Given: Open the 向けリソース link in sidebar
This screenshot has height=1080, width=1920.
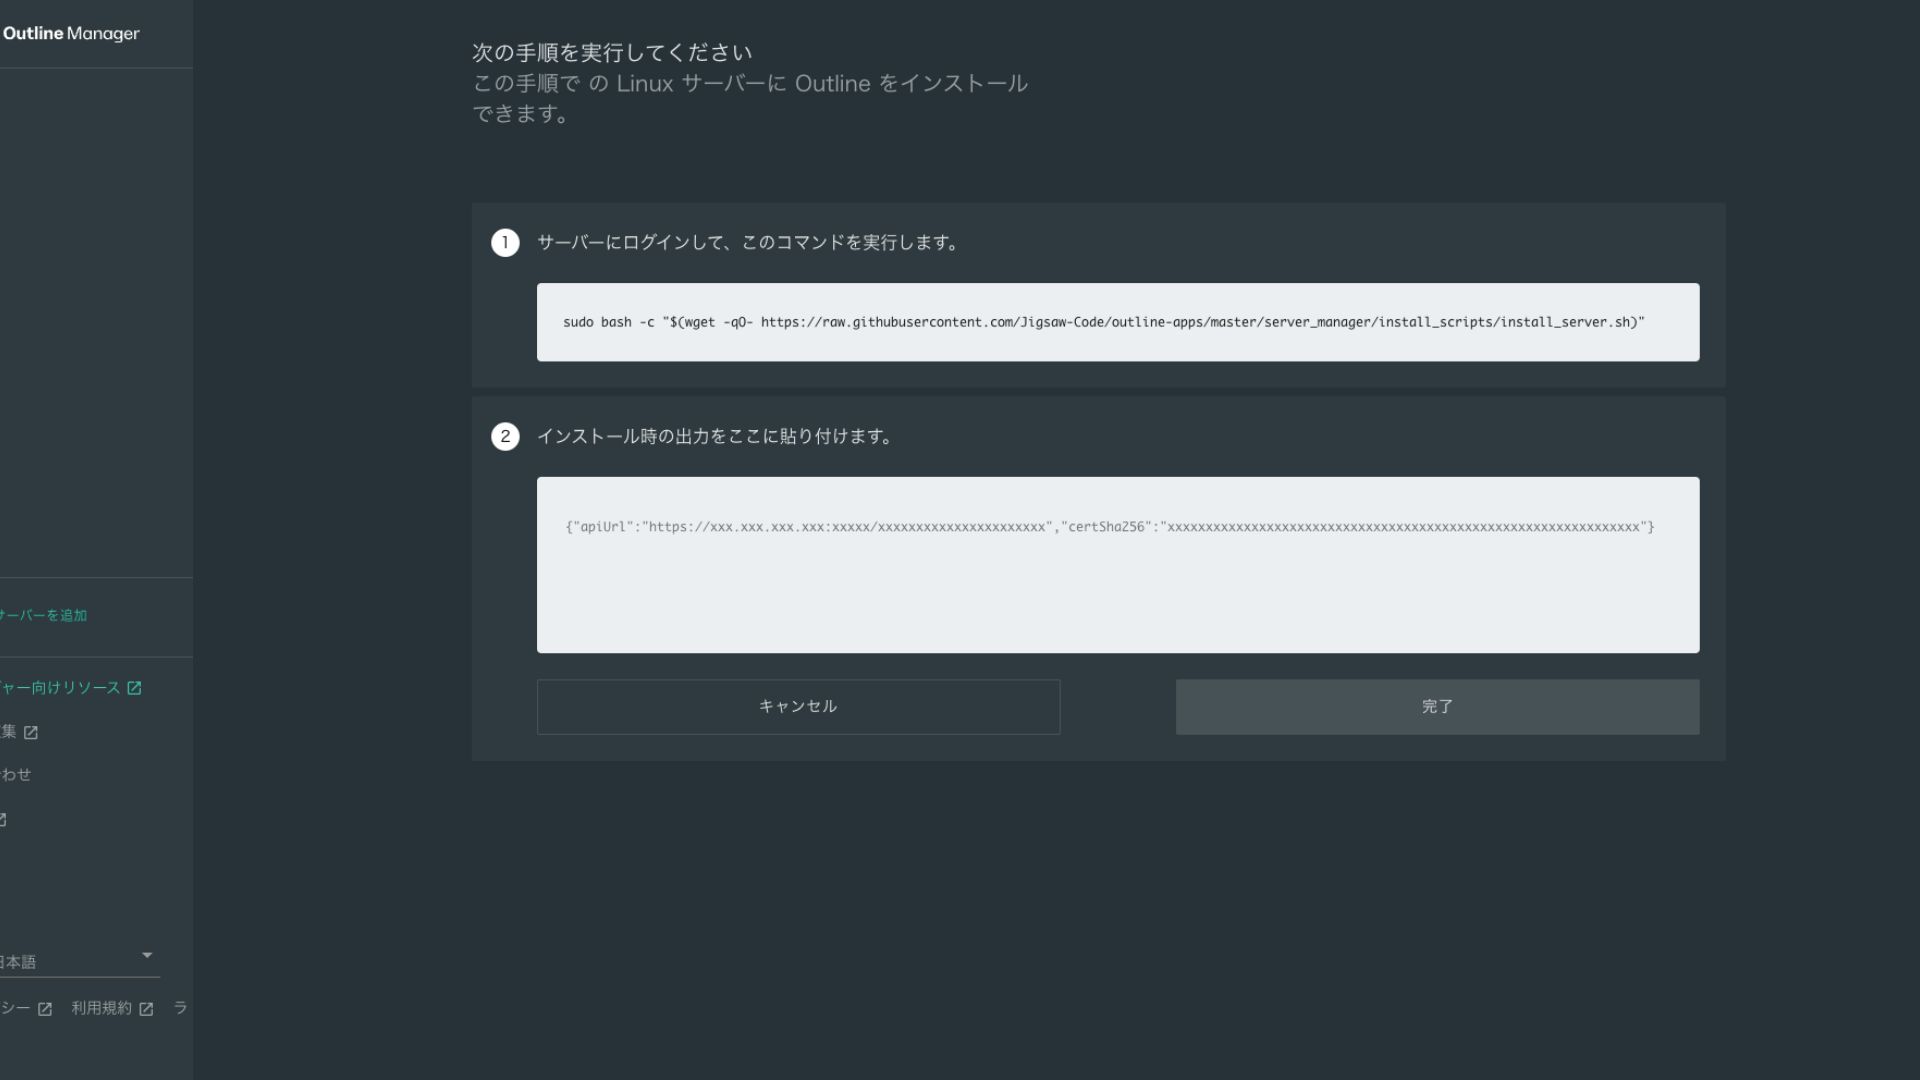Looking at the screenshot, I should 60,688.
